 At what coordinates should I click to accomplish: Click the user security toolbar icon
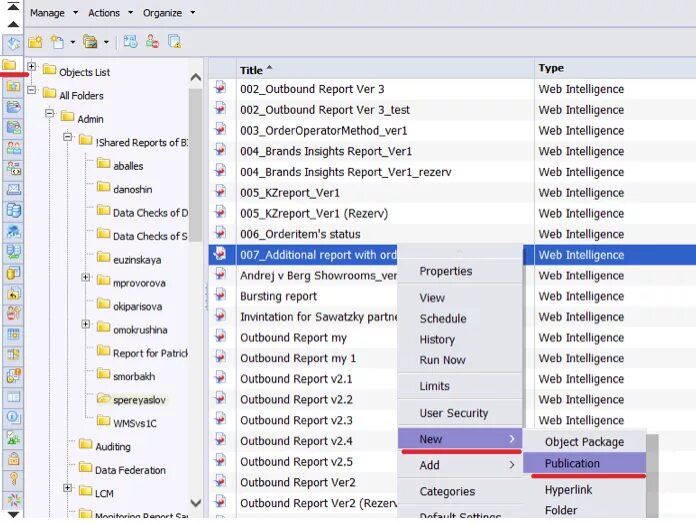pos(152,41)
